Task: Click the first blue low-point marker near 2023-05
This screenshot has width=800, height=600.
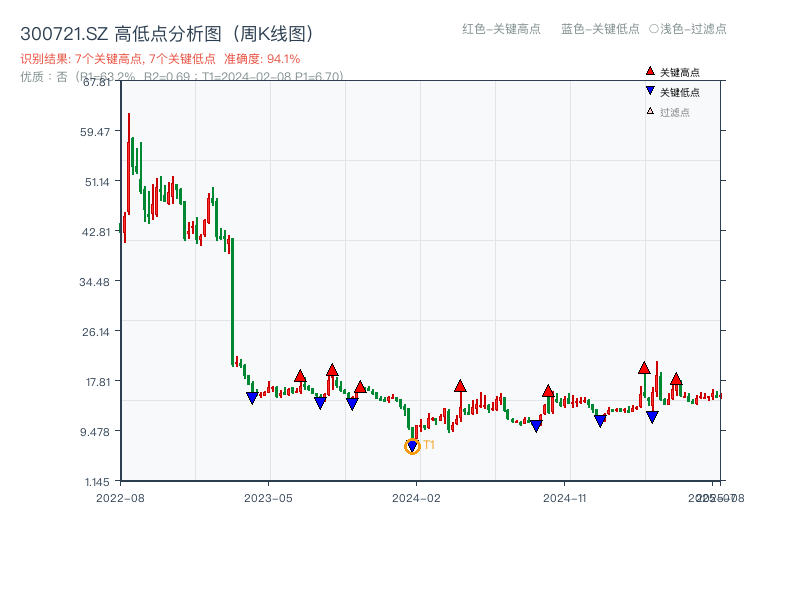Action: pos(252,397)
